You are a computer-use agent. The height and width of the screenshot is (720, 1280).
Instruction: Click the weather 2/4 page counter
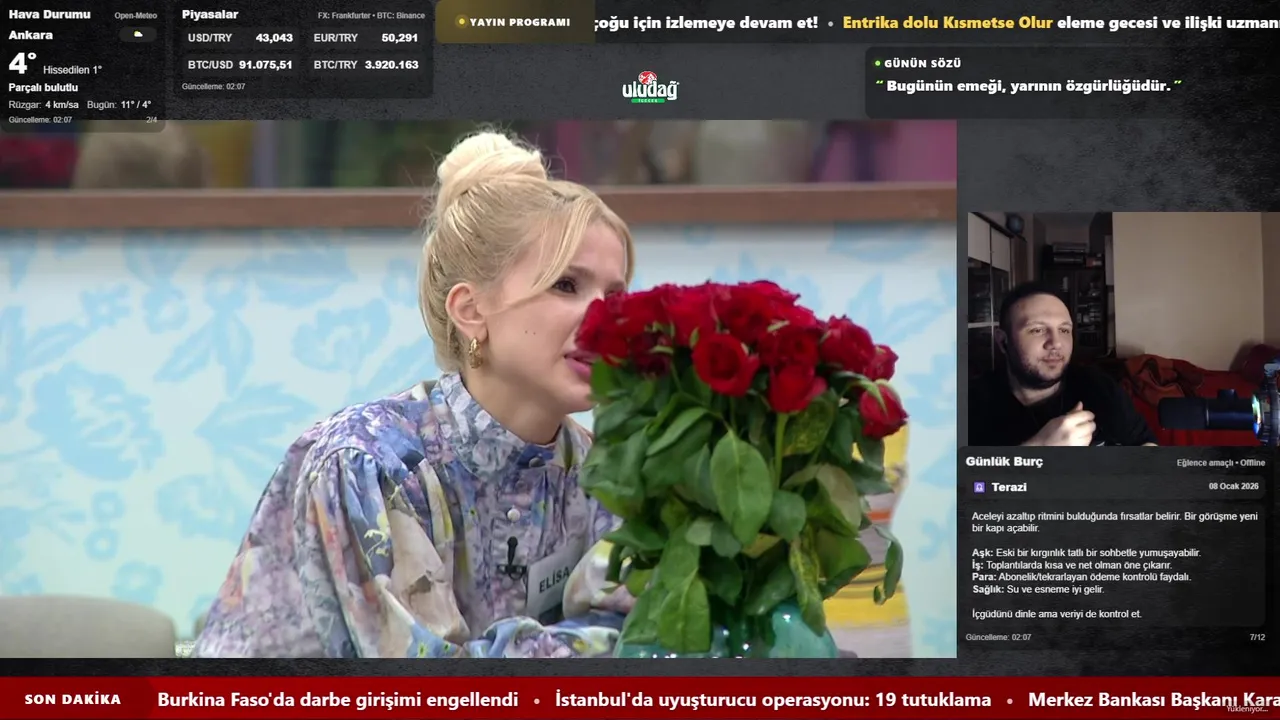(152, 120)
